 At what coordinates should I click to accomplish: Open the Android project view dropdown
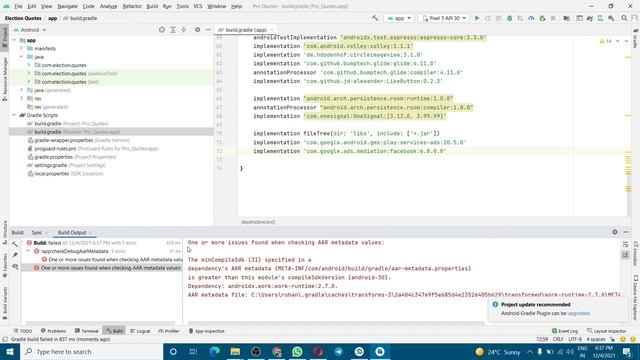coord(30,30)
